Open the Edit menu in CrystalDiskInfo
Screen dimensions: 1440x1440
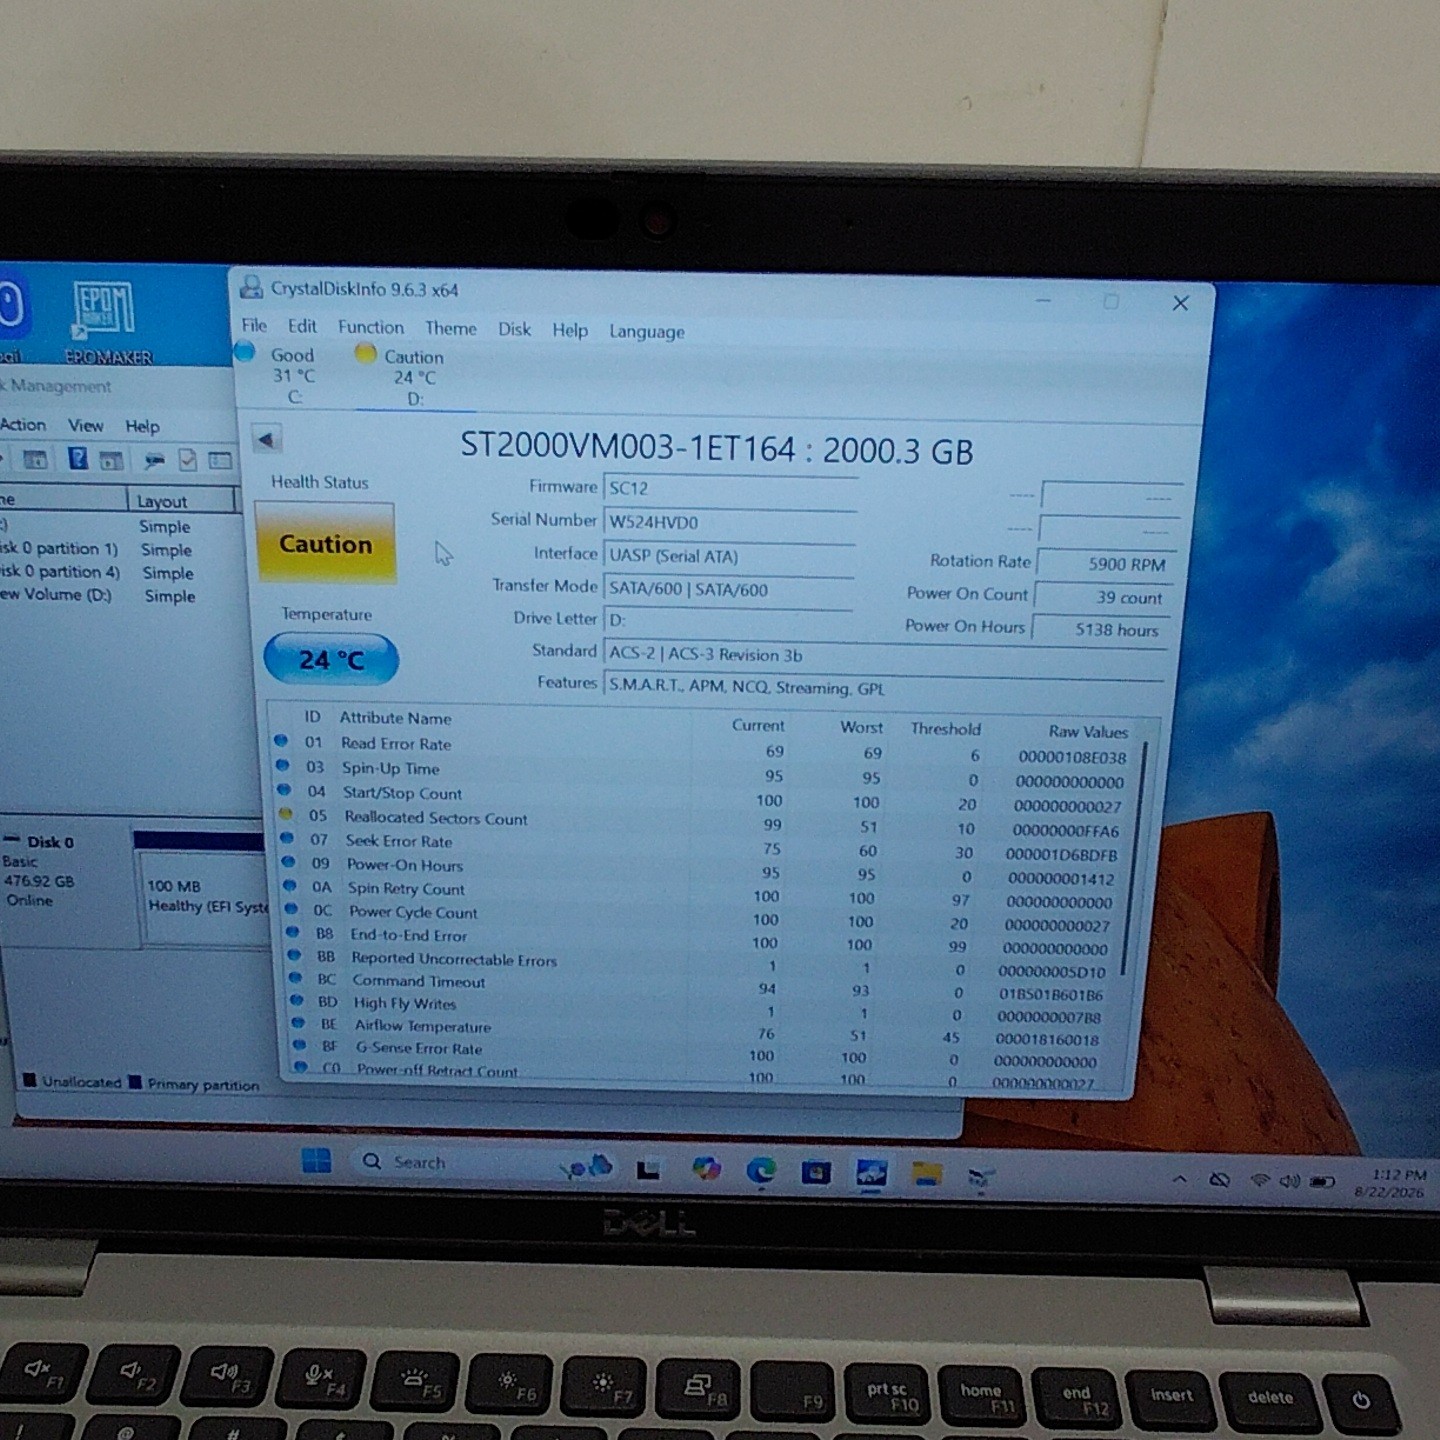302,326
